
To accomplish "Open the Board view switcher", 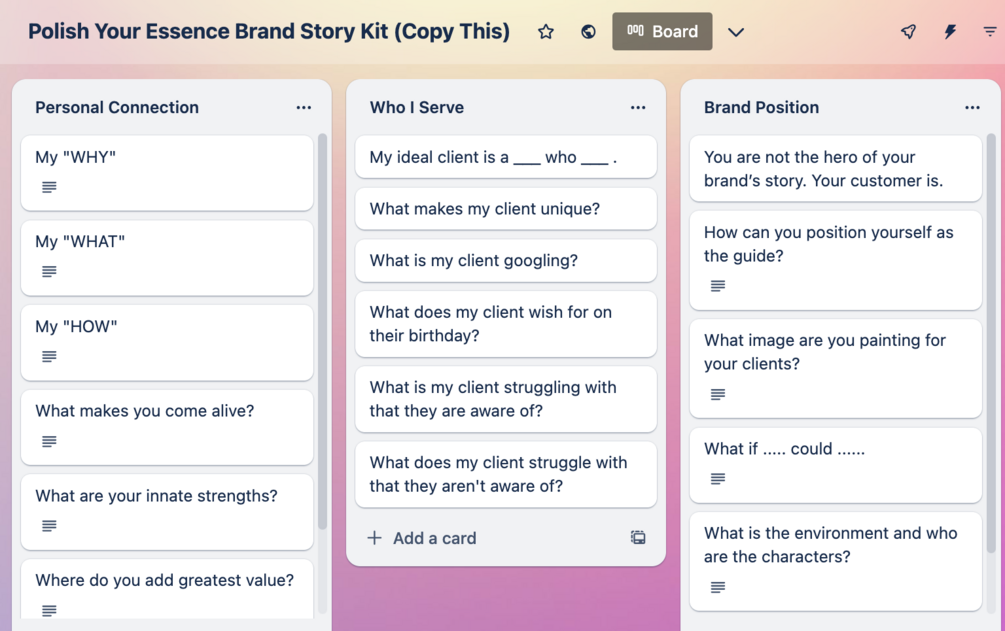I will point(662,32).
